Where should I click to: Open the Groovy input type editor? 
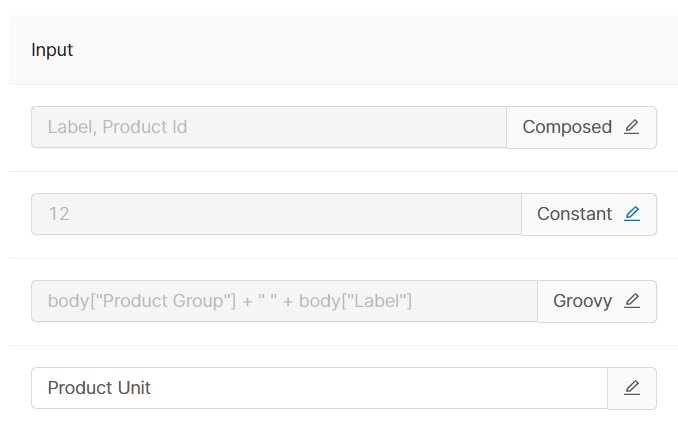tap(596, 301)
